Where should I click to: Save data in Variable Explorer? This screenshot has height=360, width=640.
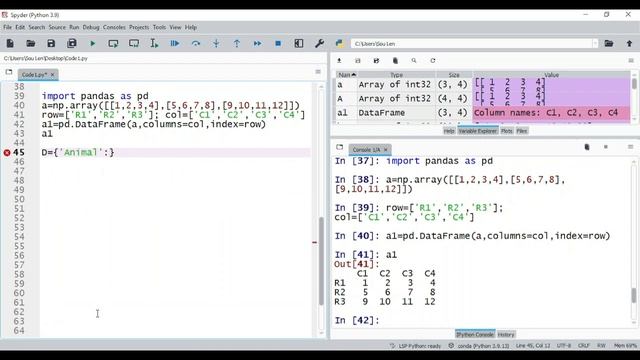click(x=358, y=60)
